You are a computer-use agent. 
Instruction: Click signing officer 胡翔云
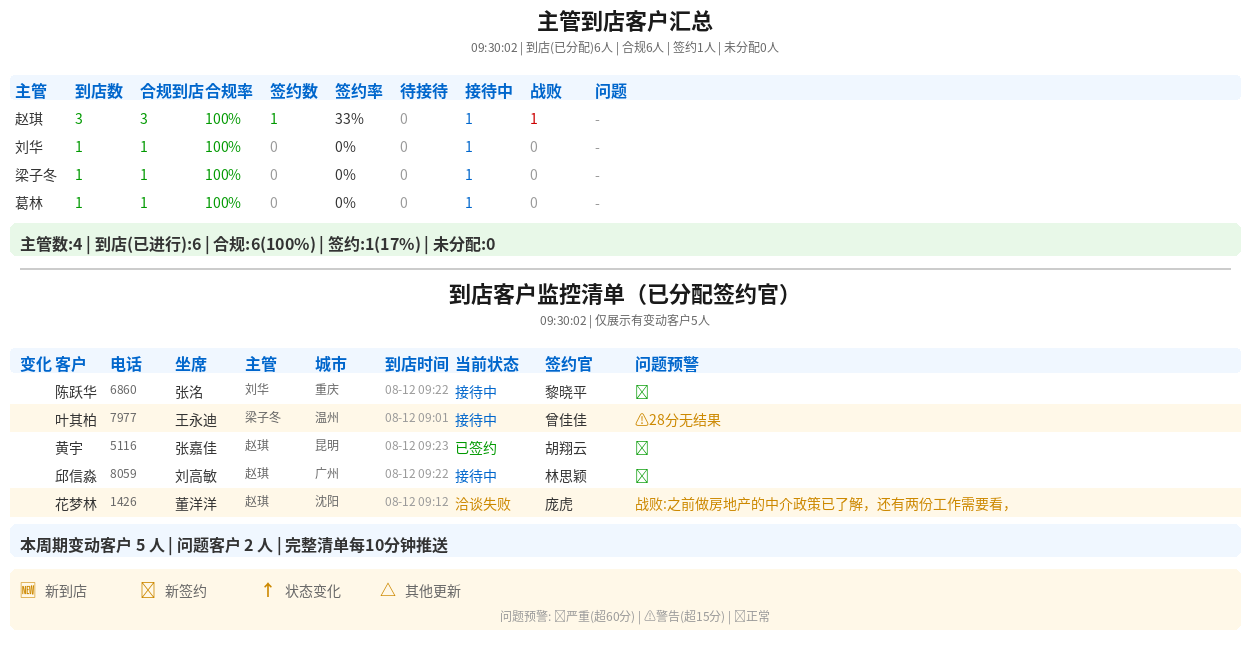(x=566, y=448)
